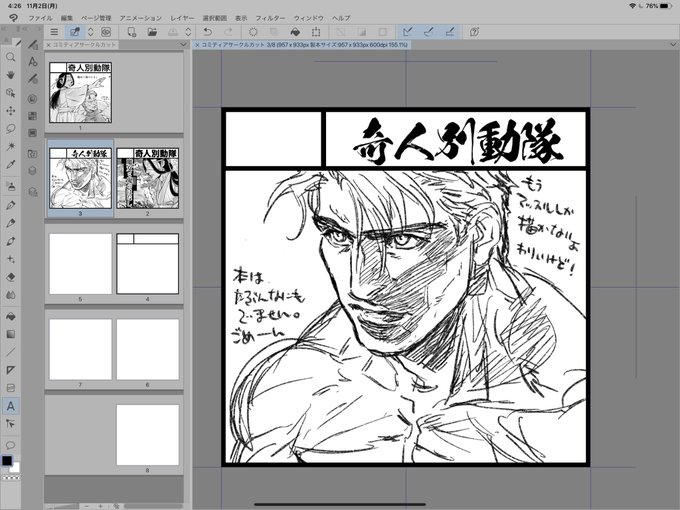Open blank page 8 thumbnail

(x=147, y=435)
